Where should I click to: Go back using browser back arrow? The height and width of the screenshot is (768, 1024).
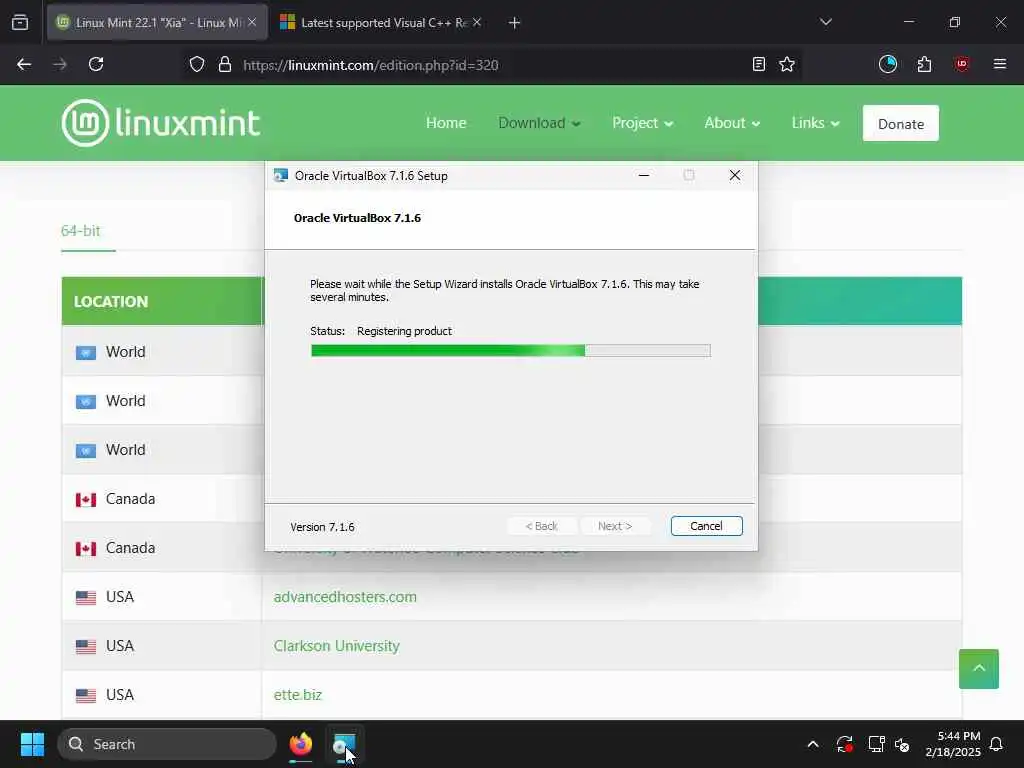point(24,64)
